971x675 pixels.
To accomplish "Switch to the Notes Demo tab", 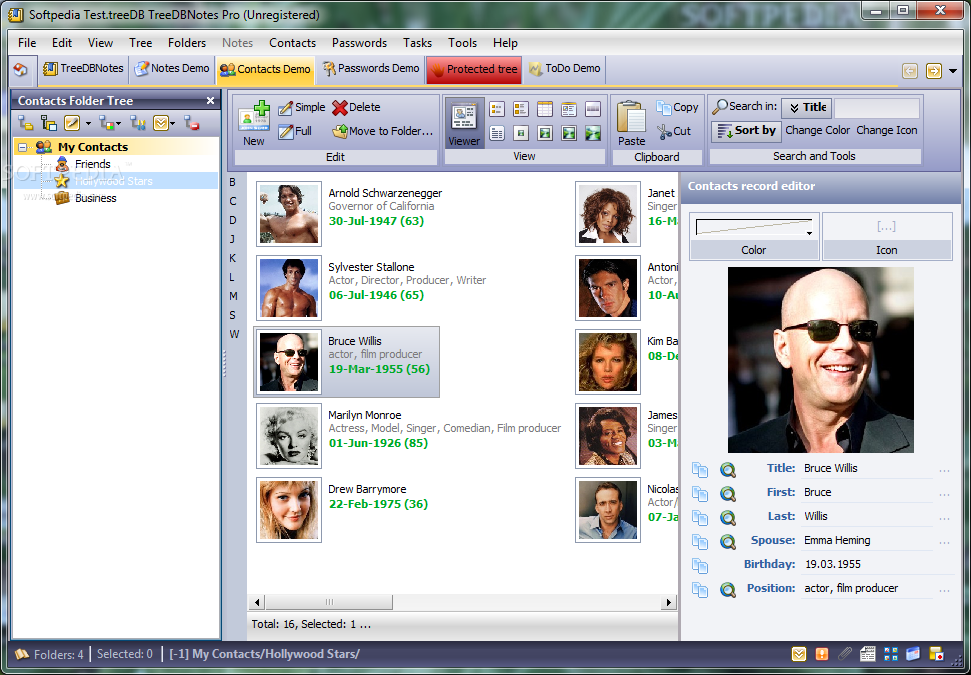I will 172,69.
